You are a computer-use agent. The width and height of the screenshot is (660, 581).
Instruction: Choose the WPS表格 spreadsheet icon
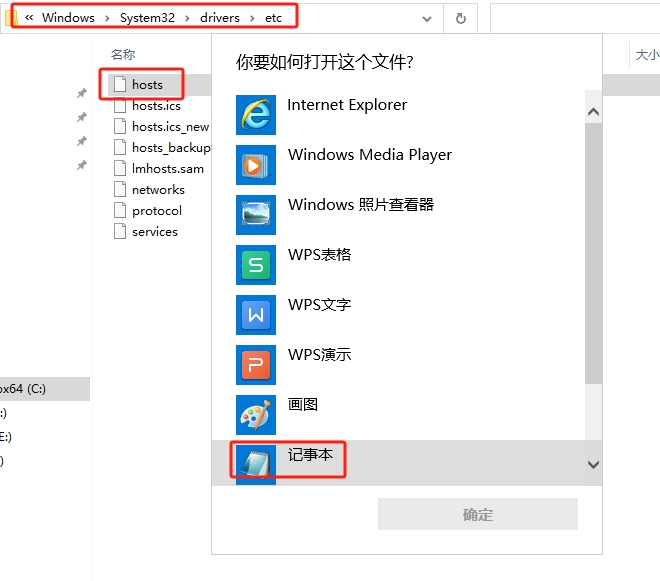[255, 265]
